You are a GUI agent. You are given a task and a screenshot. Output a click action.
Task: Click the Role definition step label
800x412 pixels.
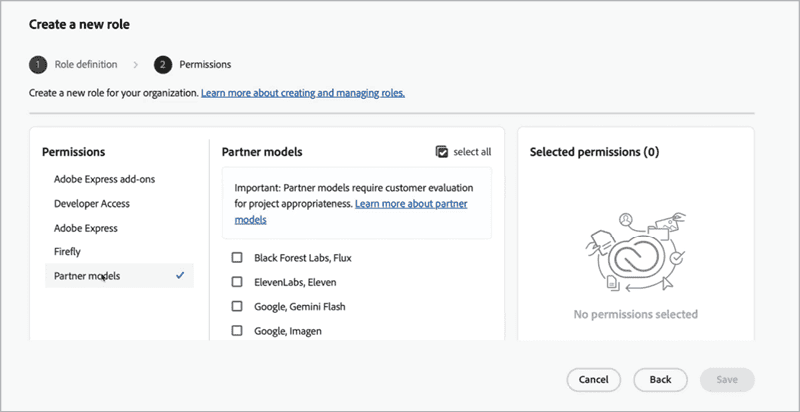[x=86, y=64]
